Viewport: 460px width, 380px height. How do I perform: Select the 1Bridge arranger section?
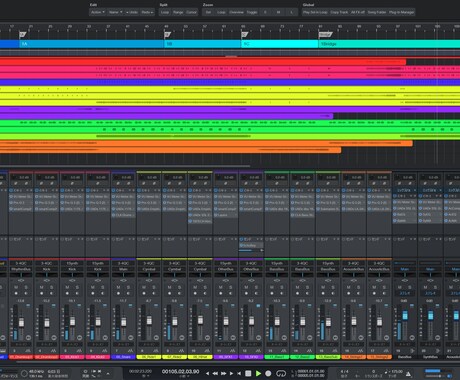click(x=389, y=44)
